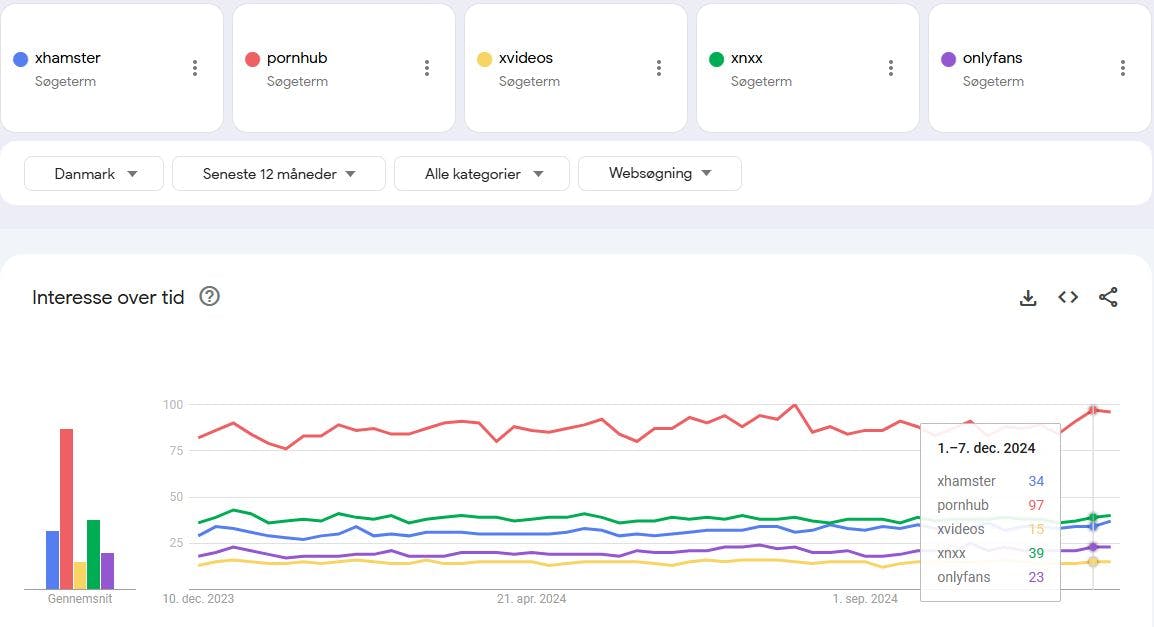Open the Websøgning search type dropdown
The width and height of the screenshot is (1154, 627).
[660, 173]
